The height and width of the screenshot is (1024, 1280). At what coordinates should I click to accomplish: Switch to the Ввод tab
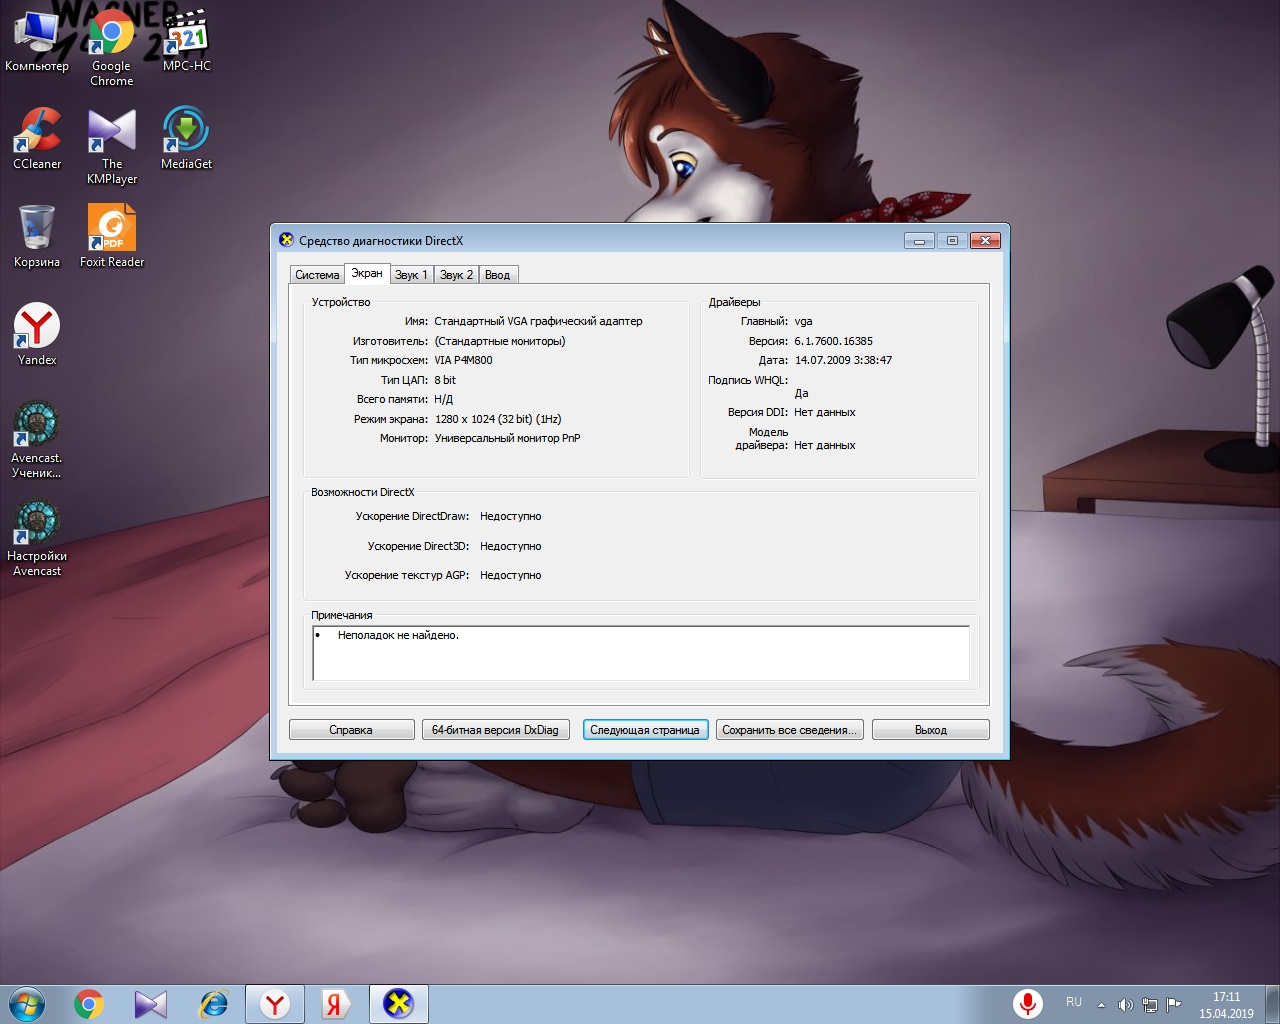pos(498,275)
